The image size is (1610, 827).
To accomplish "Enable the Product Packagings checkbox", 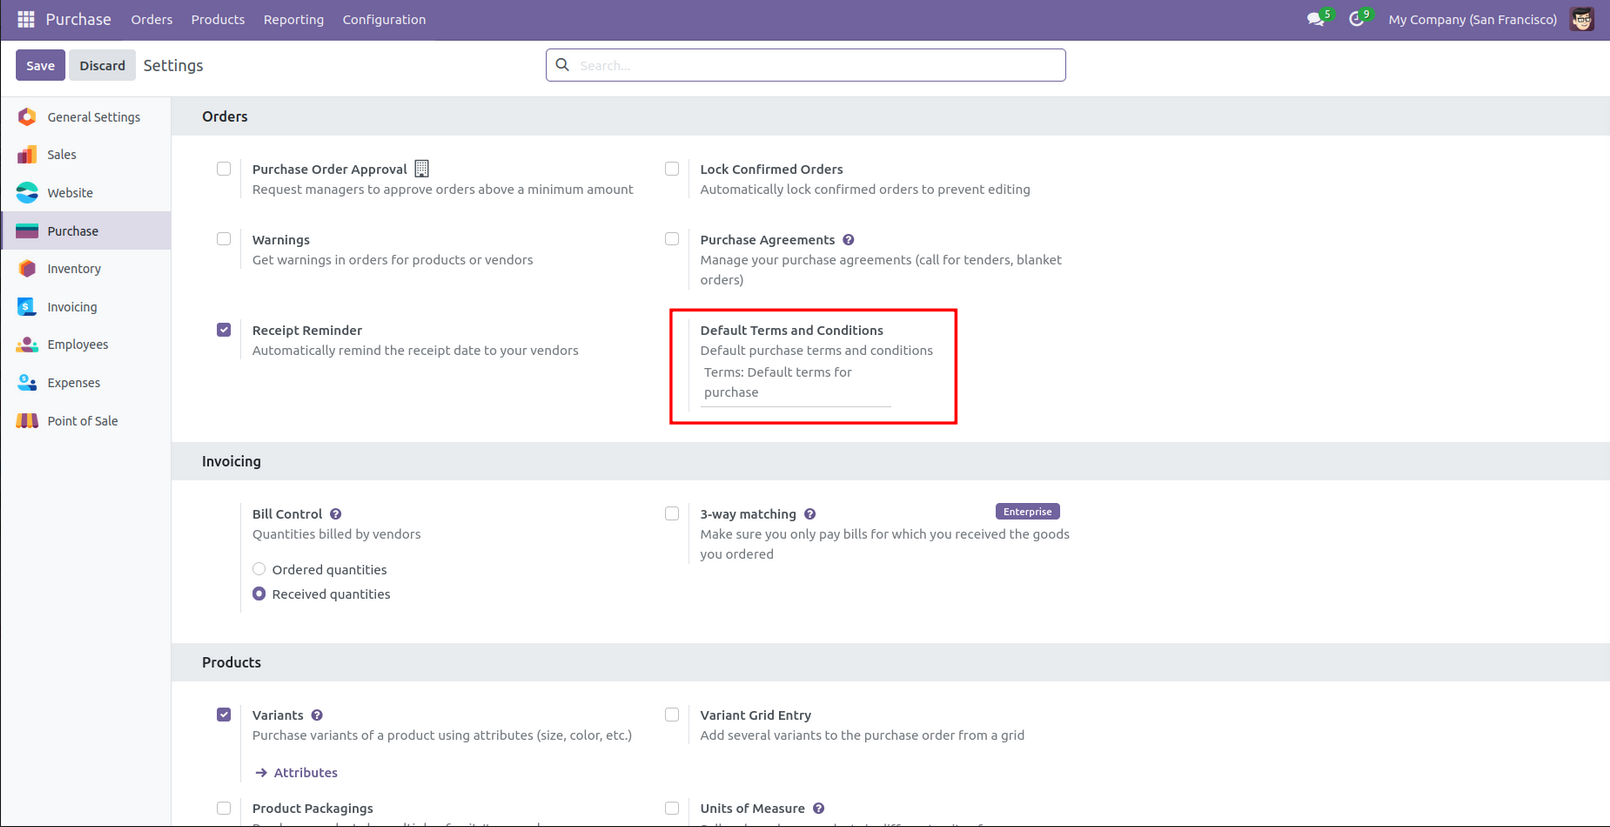I will coord(224,808).
